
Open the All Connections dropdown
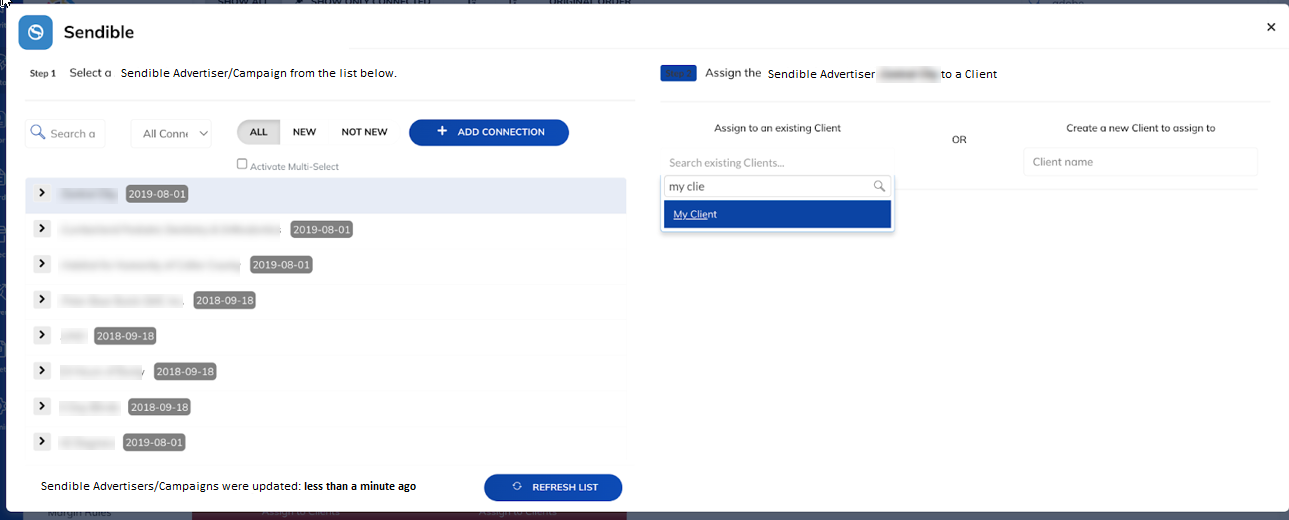tap(171, 133)
